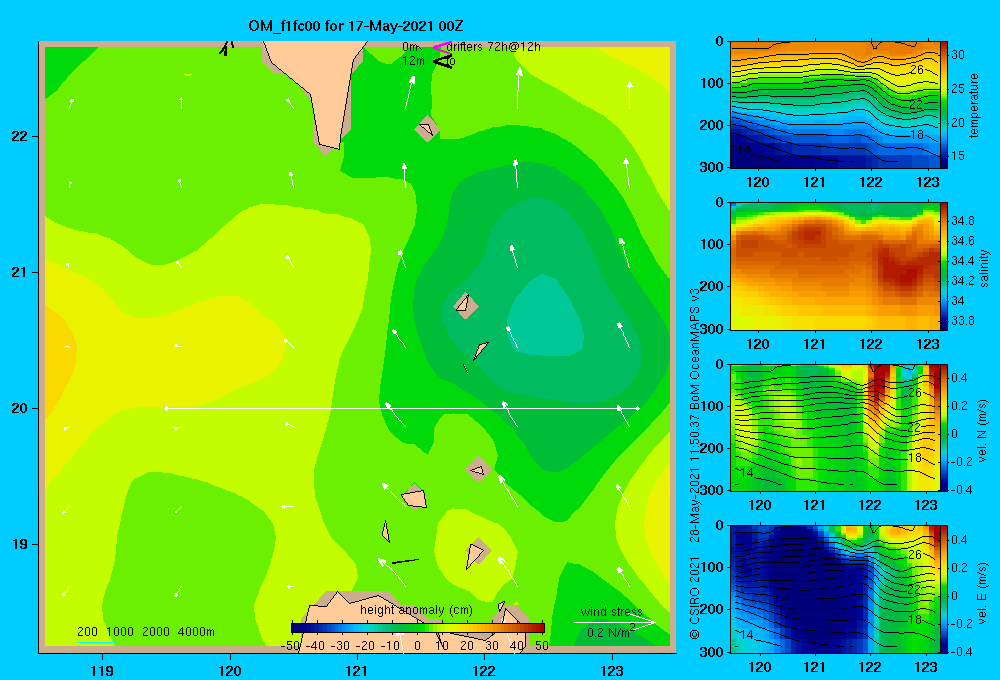Click the 'vel. E (m/s)' axis label

point(983,592)
